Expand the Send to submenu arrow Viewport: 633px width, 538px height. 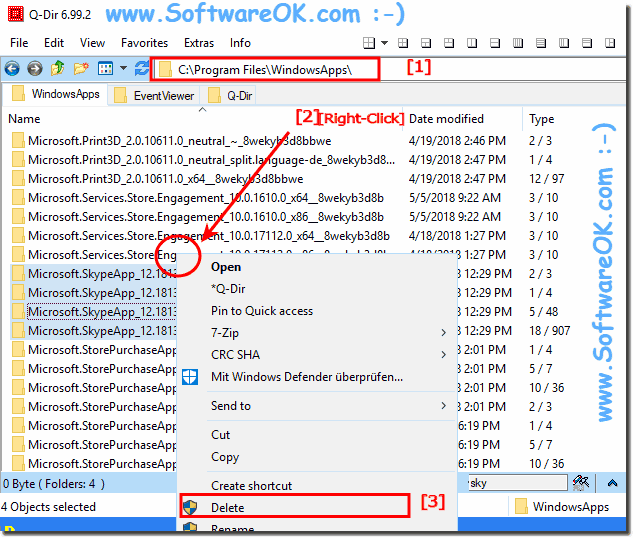[443, 406]
